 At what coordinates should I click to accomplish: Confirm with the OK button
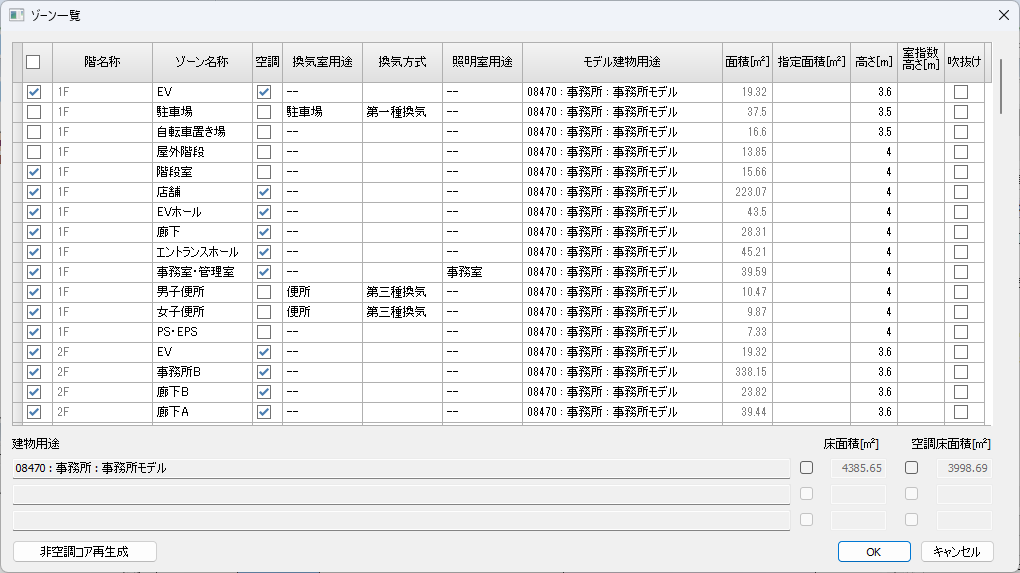click(x=873, y=551)
